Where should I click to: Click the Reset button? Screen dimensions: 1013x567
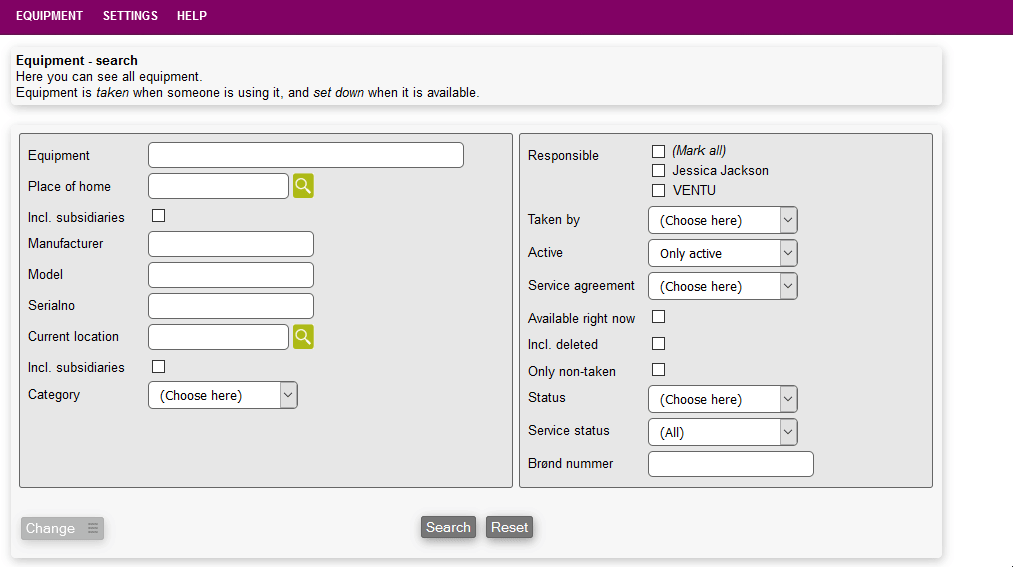tap(509, 528)
